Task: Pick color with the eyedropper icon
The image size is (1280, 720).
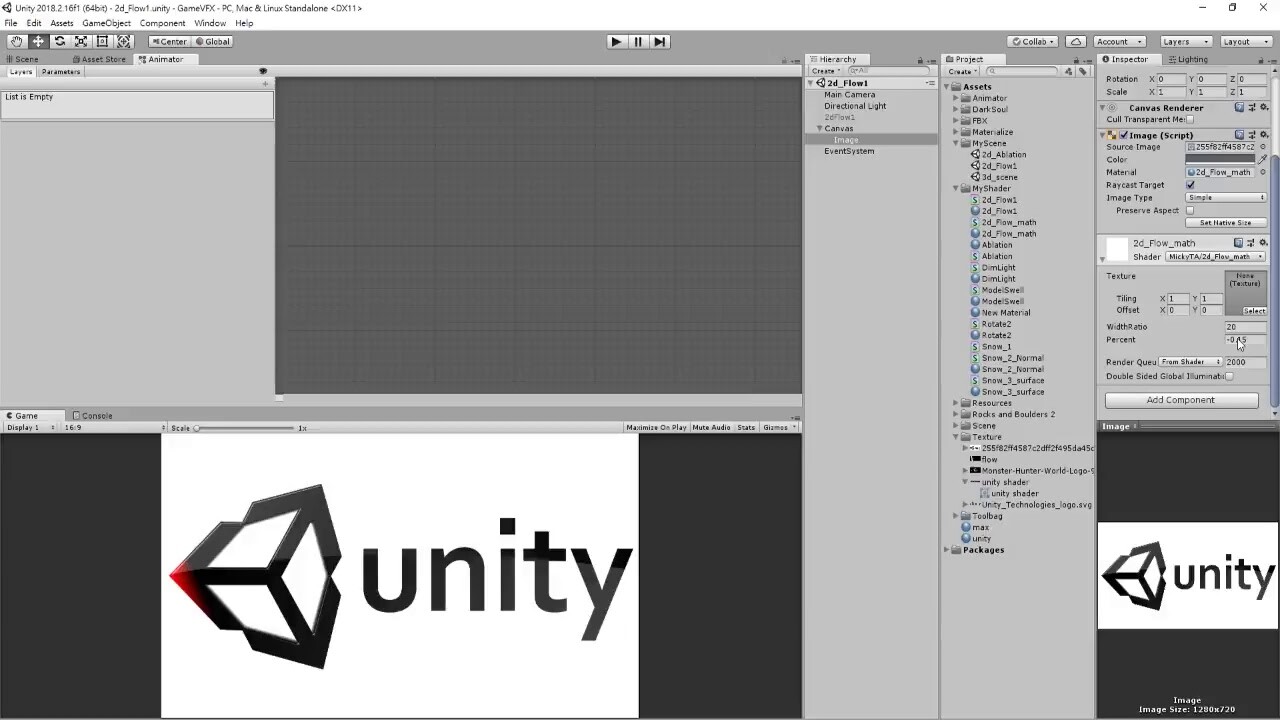Action: click(1263, 159)
